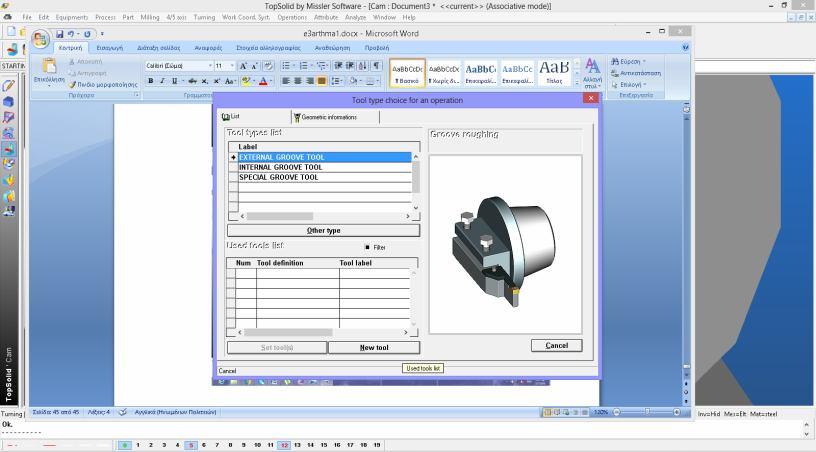Grow font size button
This screenshot has height=452, width=816.
pos(243,66)
